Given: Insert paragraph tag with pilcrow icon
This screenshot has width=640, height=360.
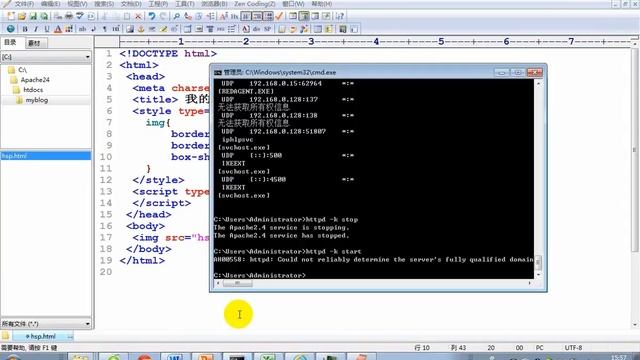Looking at the screenshot, I should click(x=105, y=29).
